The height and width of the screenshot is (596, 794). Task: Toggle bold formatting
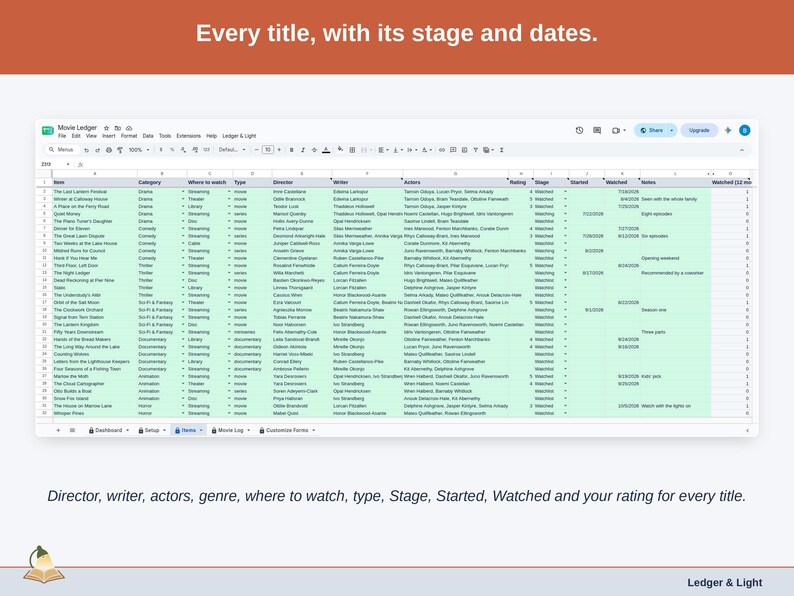292,150
